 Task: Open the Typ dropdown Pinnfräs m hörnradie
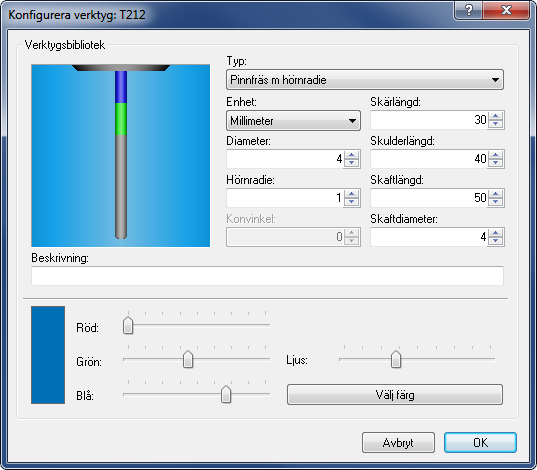point(365,80)
